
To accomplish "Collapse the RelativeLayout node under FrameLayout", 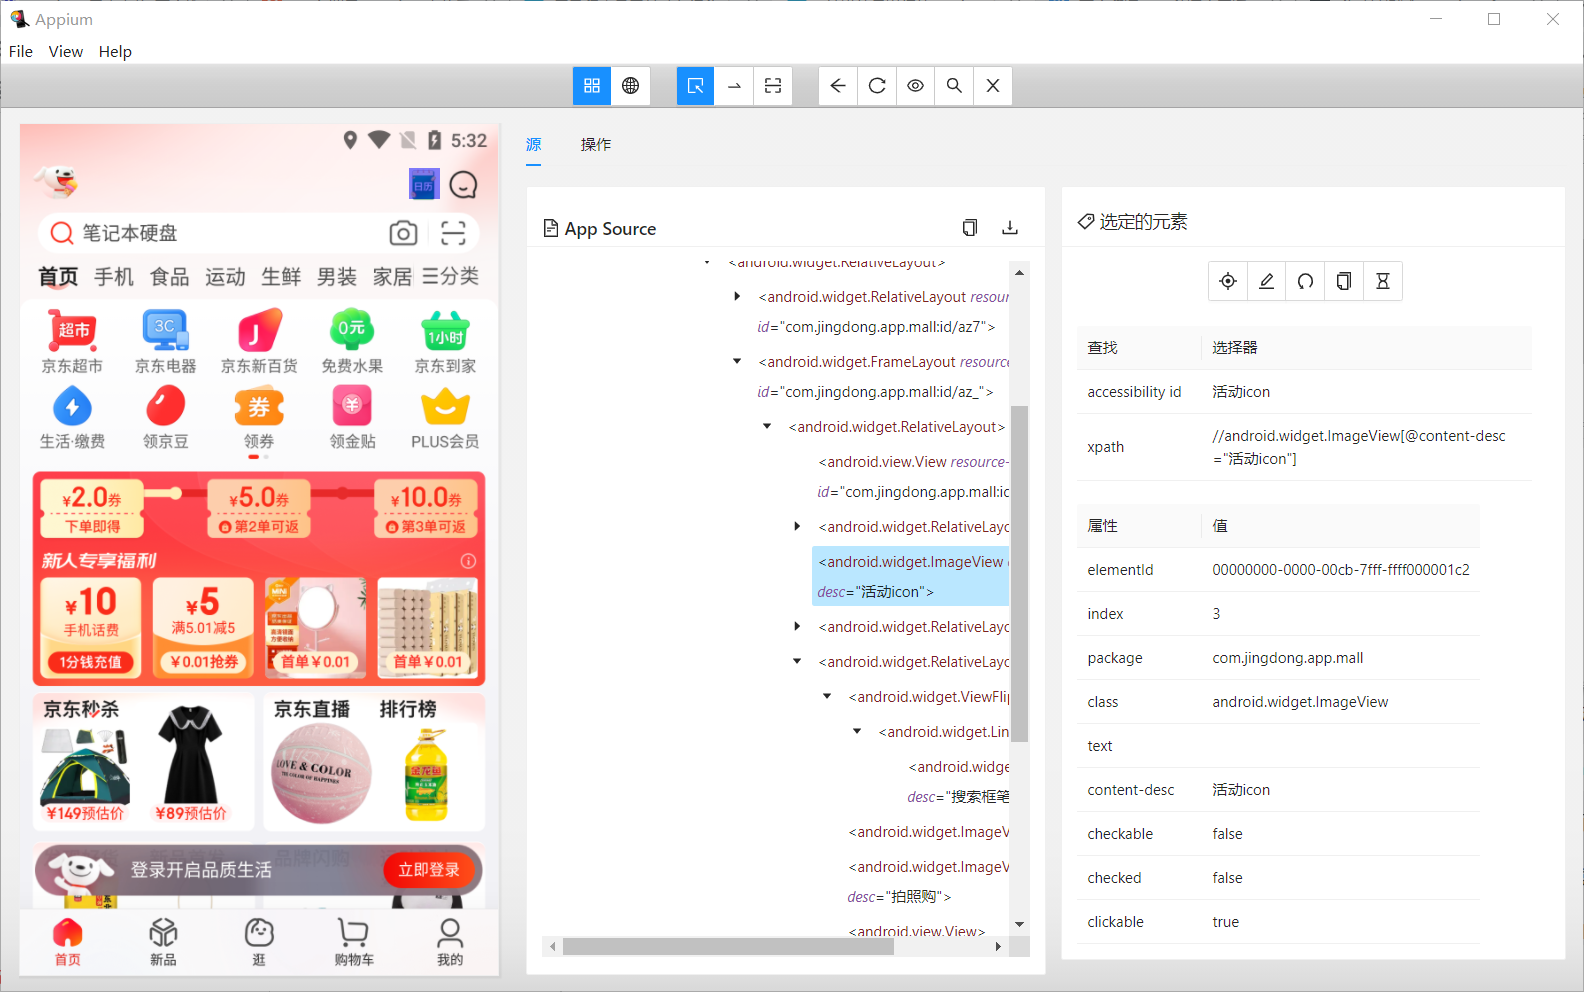I will tap(767, 426).
